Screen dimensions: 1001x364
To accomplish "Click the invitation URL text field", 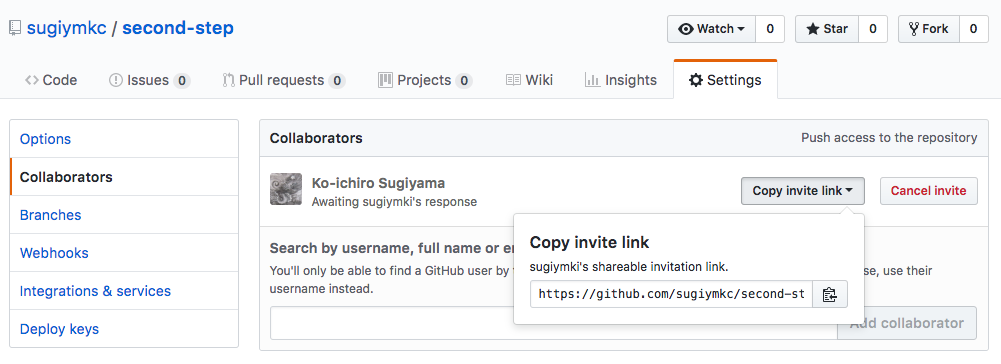I will pos(672,294).
